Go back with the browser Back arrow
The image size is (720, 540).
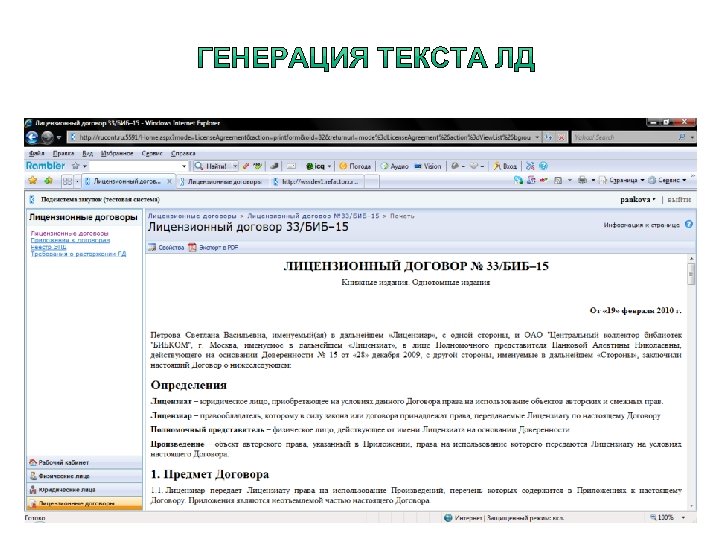click(x=32, y=137)
